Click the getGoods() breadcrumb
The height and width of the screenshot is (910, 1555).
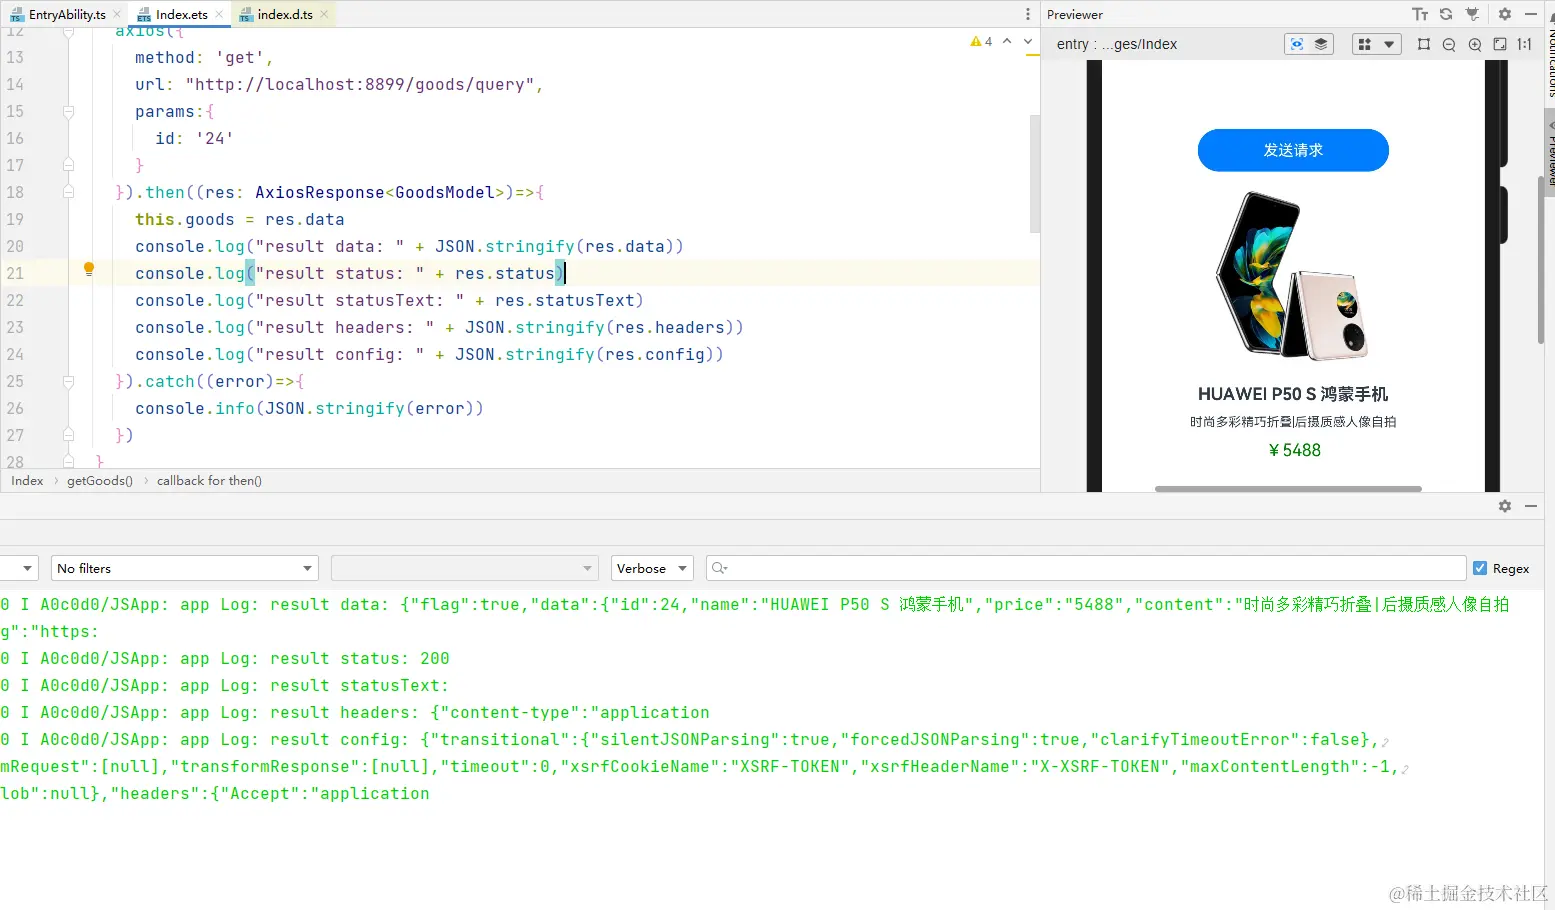point(100,481)
